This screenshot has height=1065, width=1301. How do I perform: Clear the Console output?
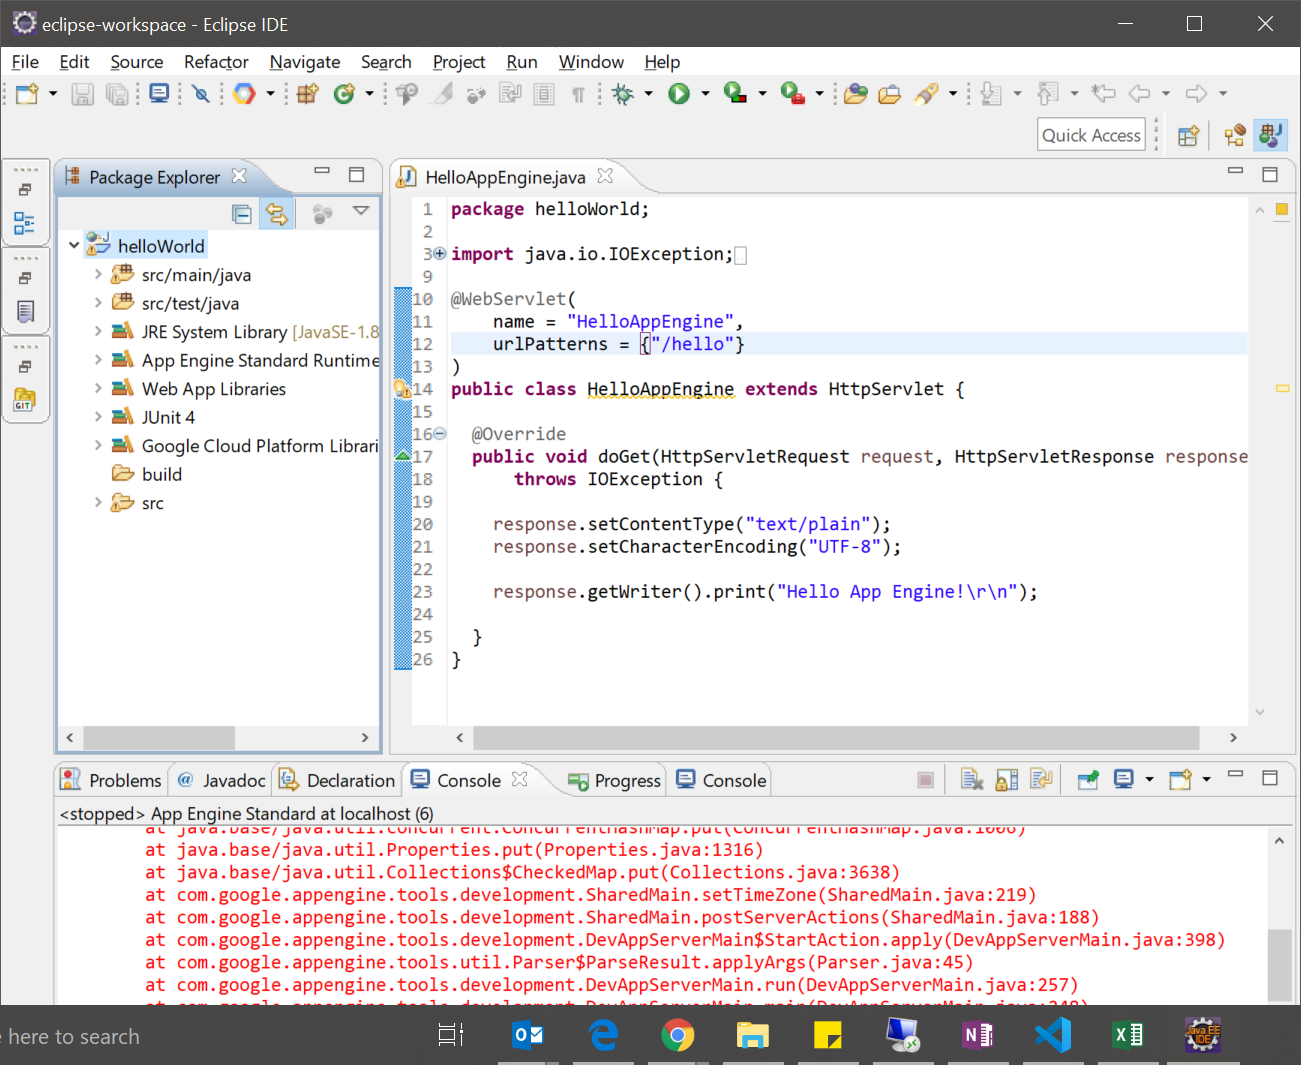coord(972,779)
